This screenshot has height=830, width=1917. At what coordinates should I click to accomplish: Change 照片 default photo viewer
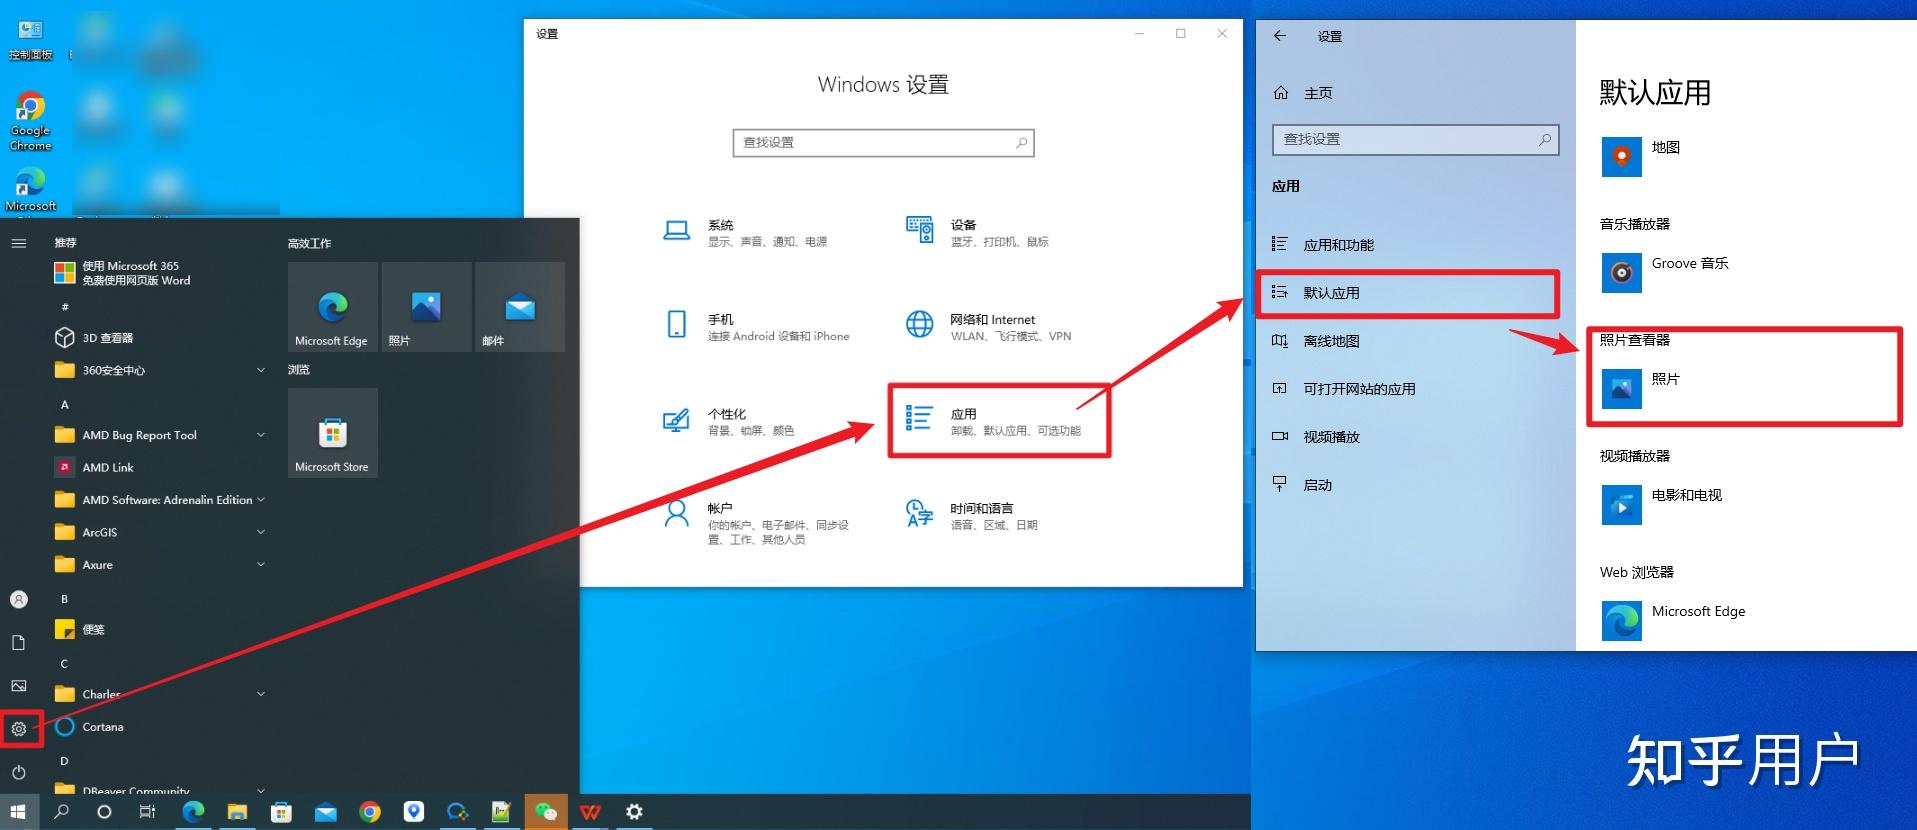tap(1643, 389)
